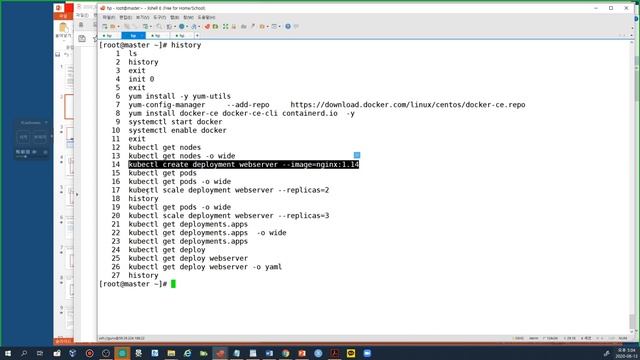Viewport: 640px width, 360px height.
Task: Select the orange-bordered slide thumbnail in PowerPoint
Action: pyautogui.click(x=69, y=107)
